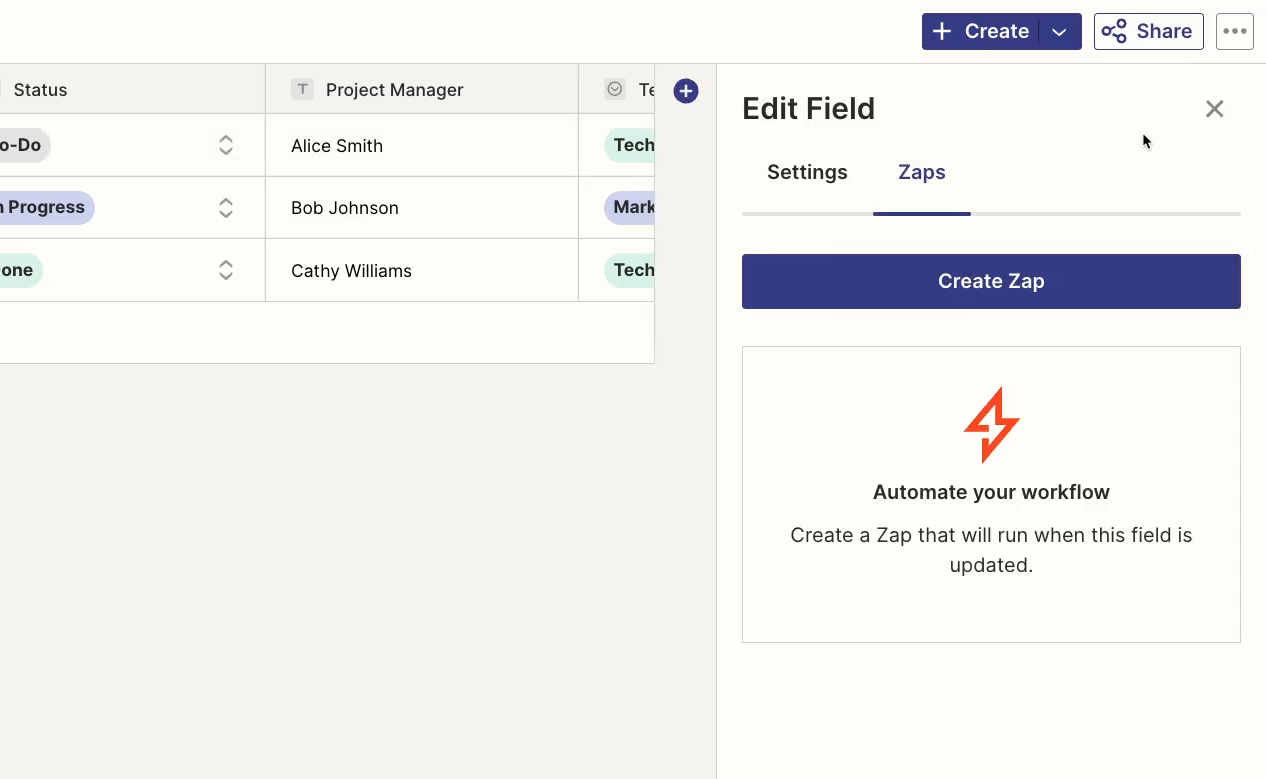Click the dropdown type icon in the Te column header

click(615, 89)
